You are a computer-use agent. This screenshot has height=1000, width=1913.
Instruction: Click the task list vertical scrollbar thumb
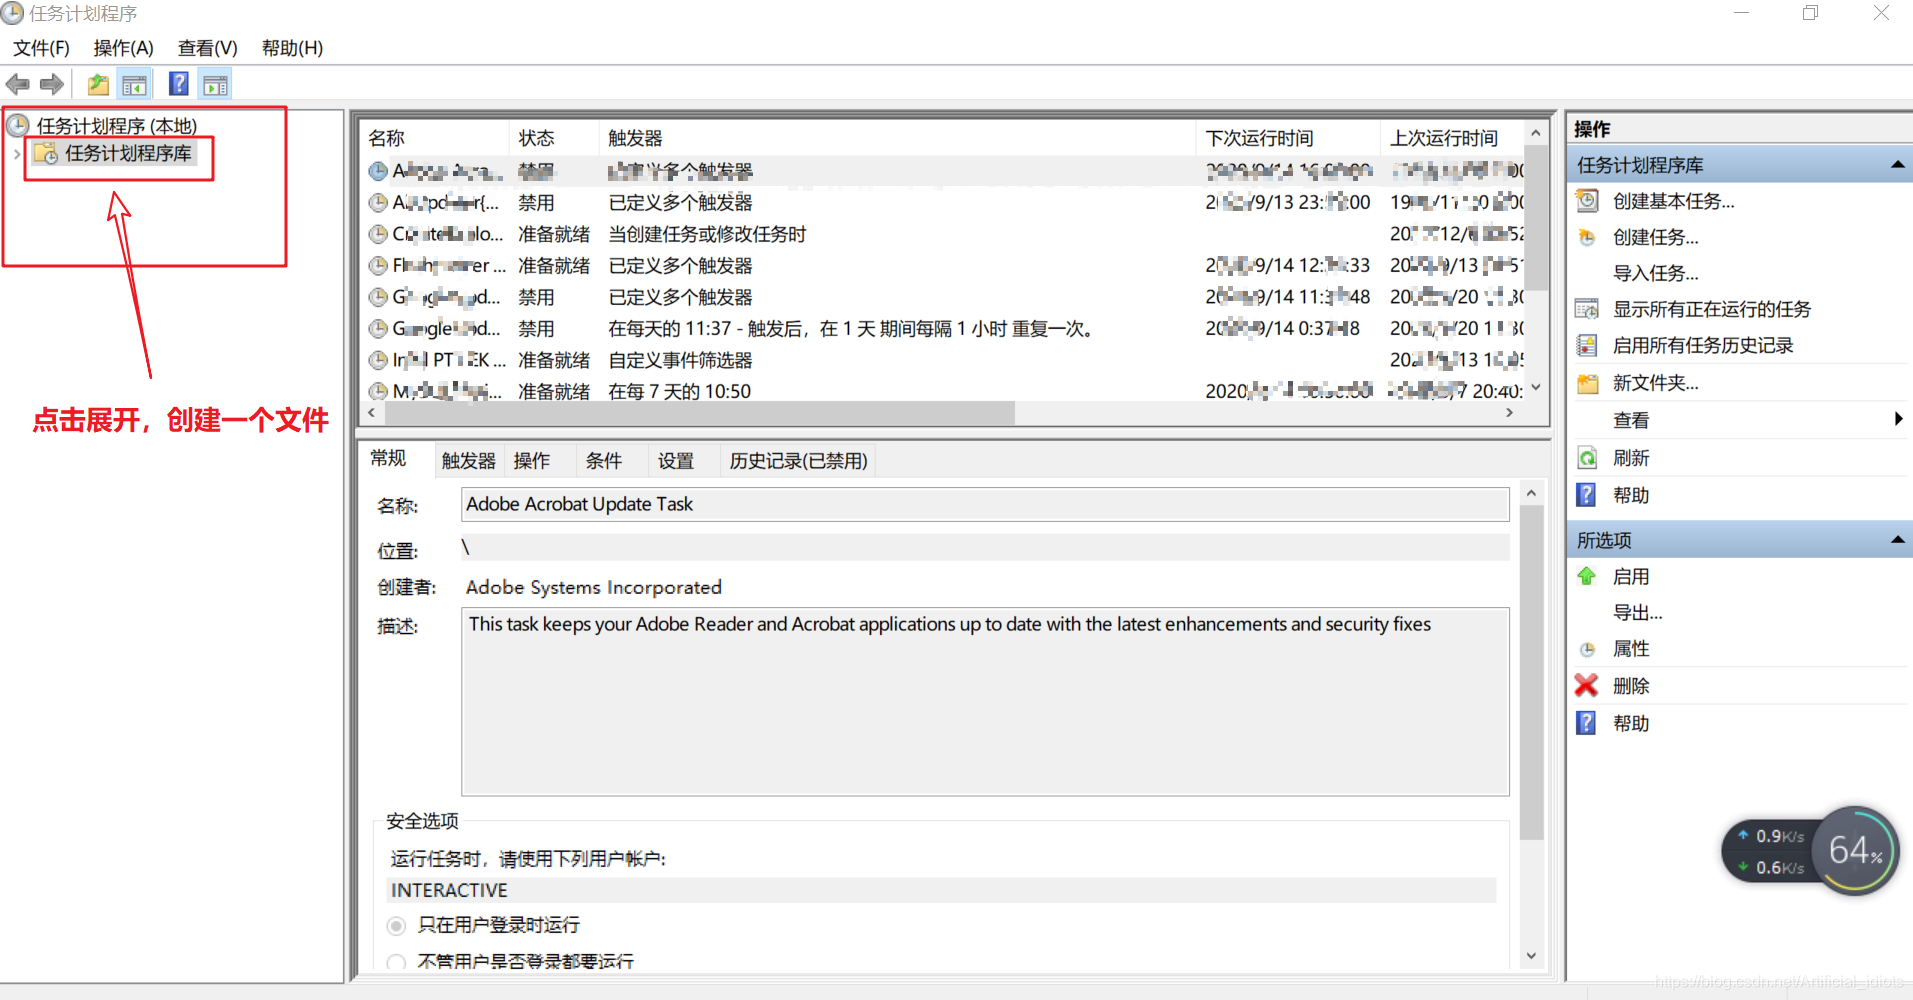point(1536,219)
